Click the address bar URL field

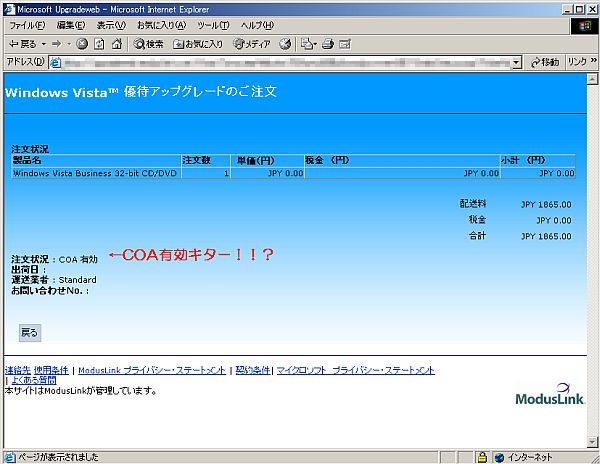pos(287,62)
